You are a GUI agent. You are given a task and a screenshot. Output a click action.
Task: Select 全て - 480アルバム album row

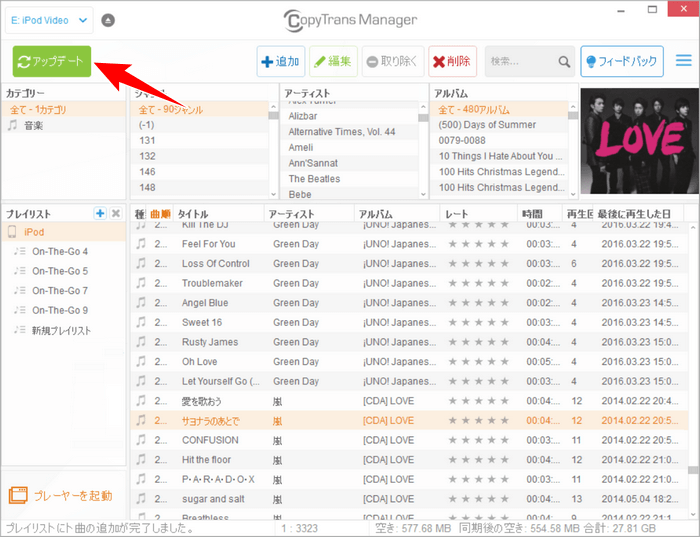coord(499,110)
